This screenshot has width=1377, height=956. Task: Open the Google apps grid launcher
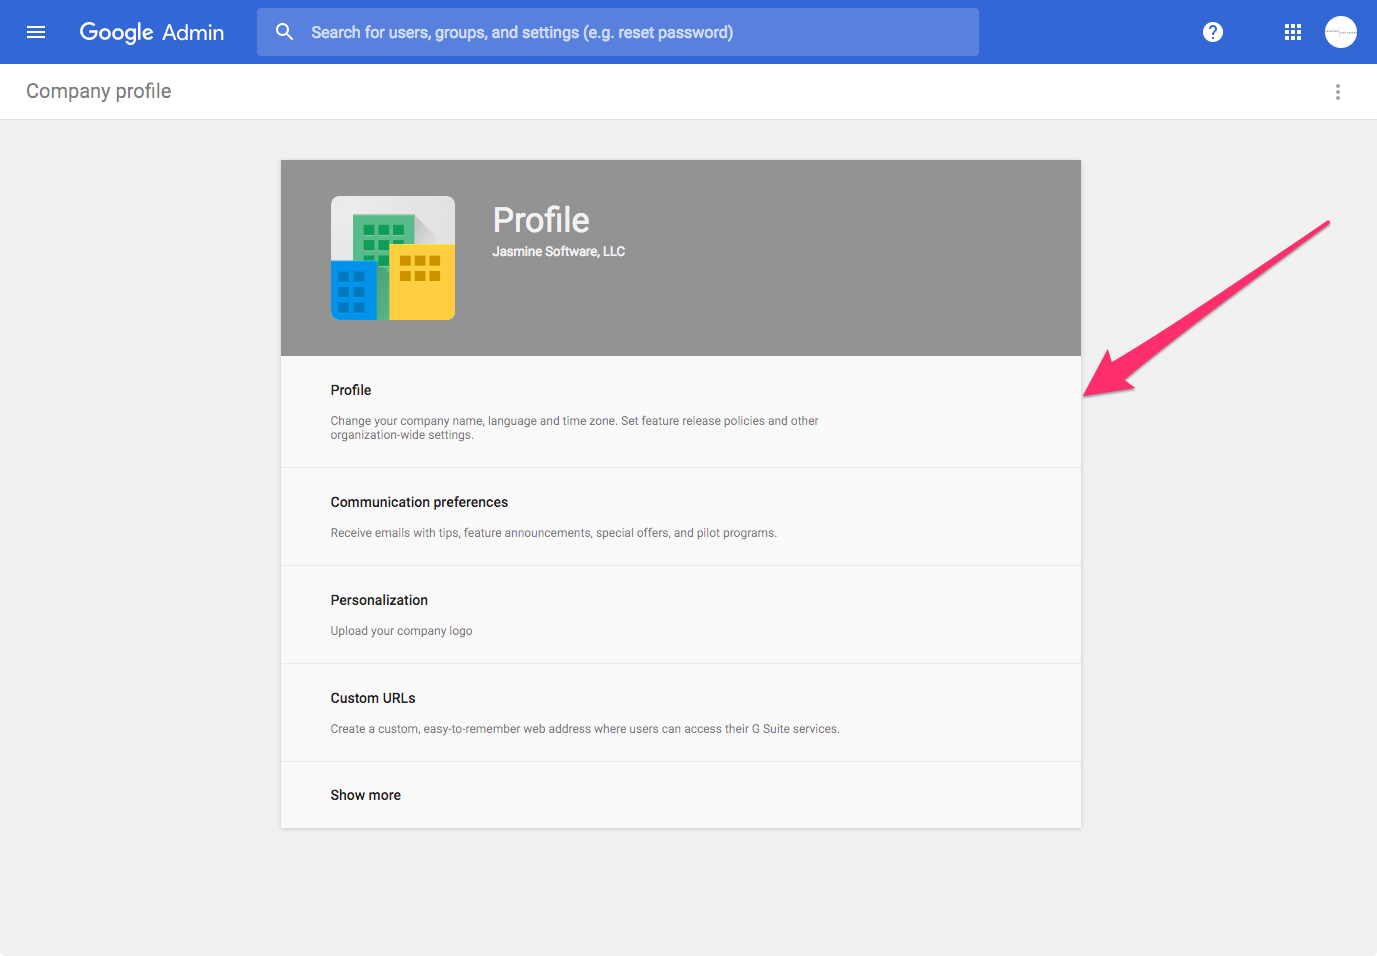coord(1293,32)
